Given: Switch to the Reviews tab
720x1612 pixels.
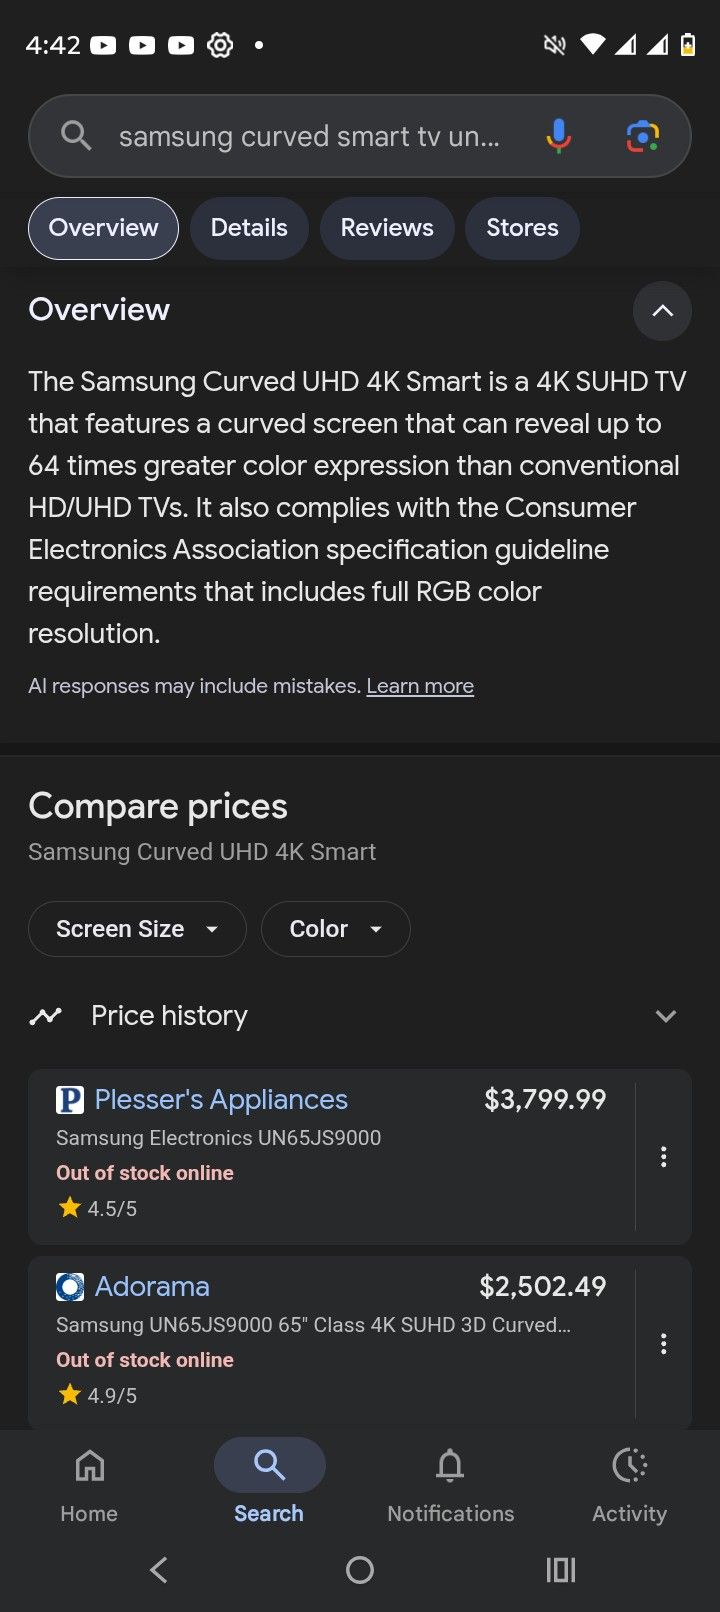Looking at the screenshot, I should 387,228.
